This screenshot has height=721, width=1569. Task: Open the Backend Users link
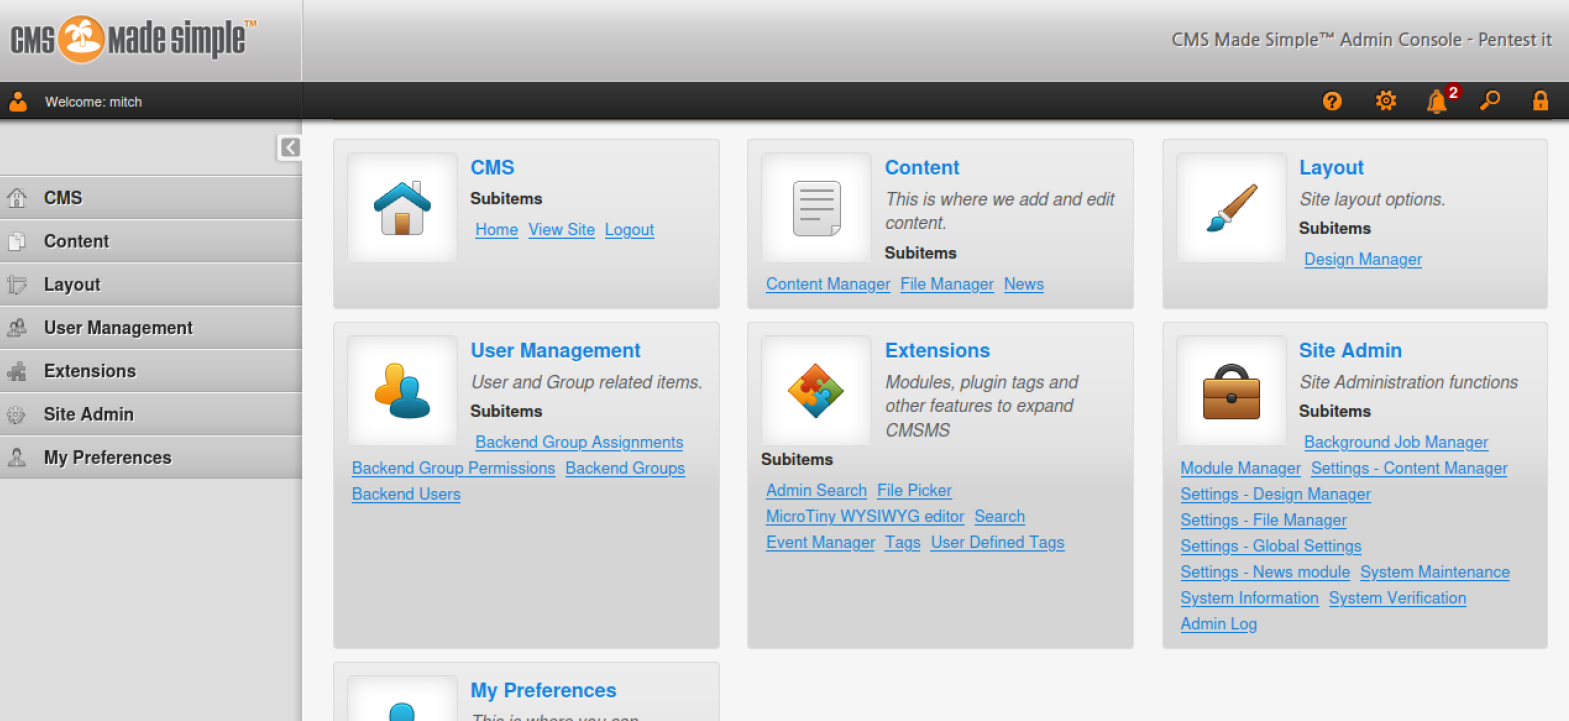point(406,494)
